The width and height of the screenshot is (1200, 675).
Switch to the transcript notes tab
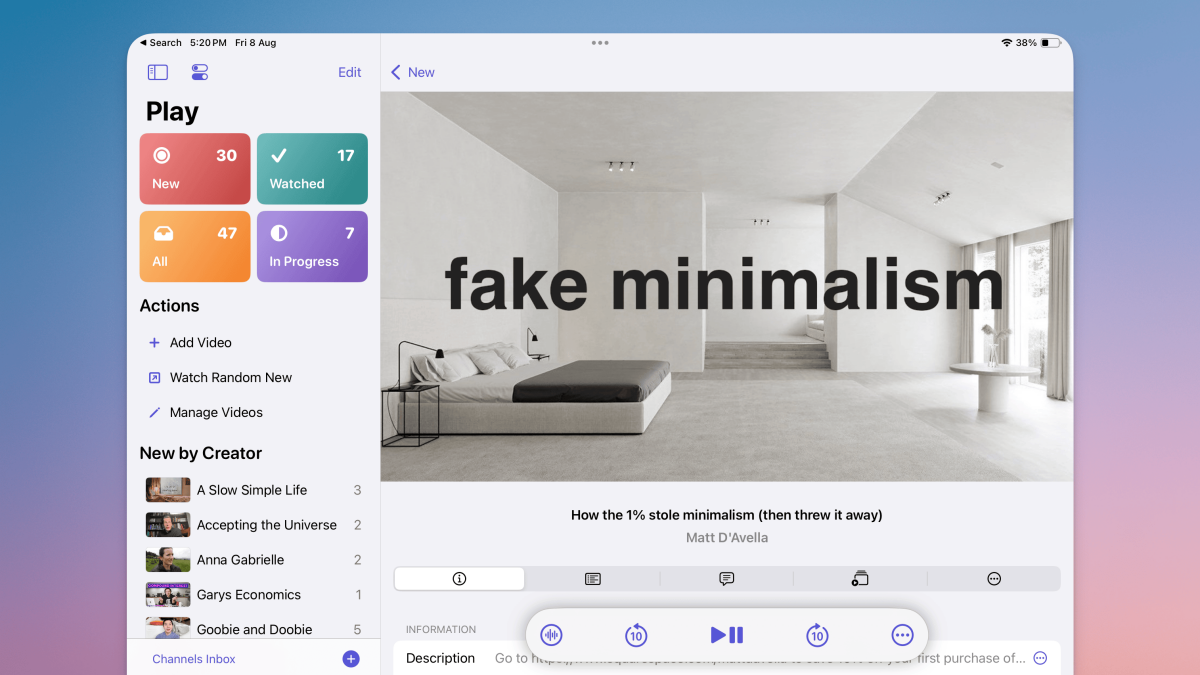(593, 579)
